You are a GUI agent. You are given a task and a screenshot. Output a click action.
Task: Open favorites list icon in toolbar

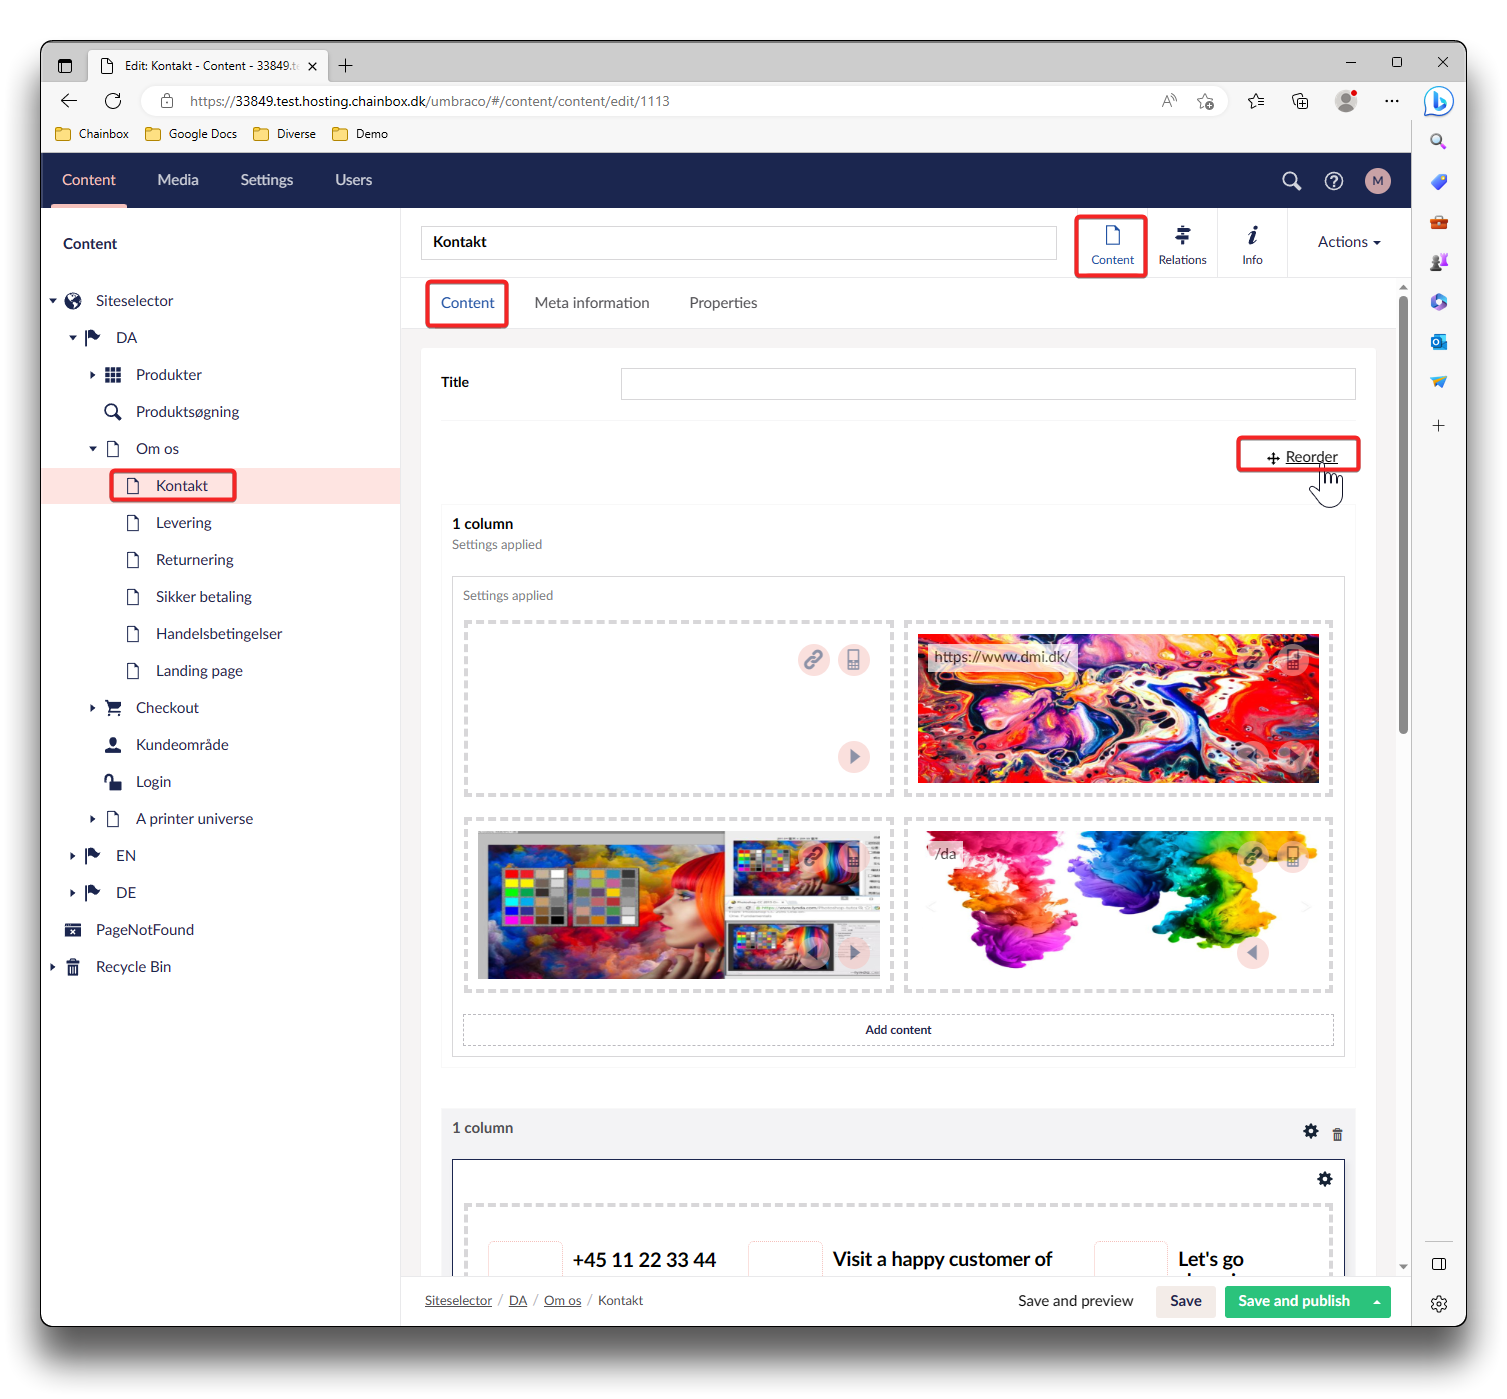pyautogui.click(x=1256, y=101)
